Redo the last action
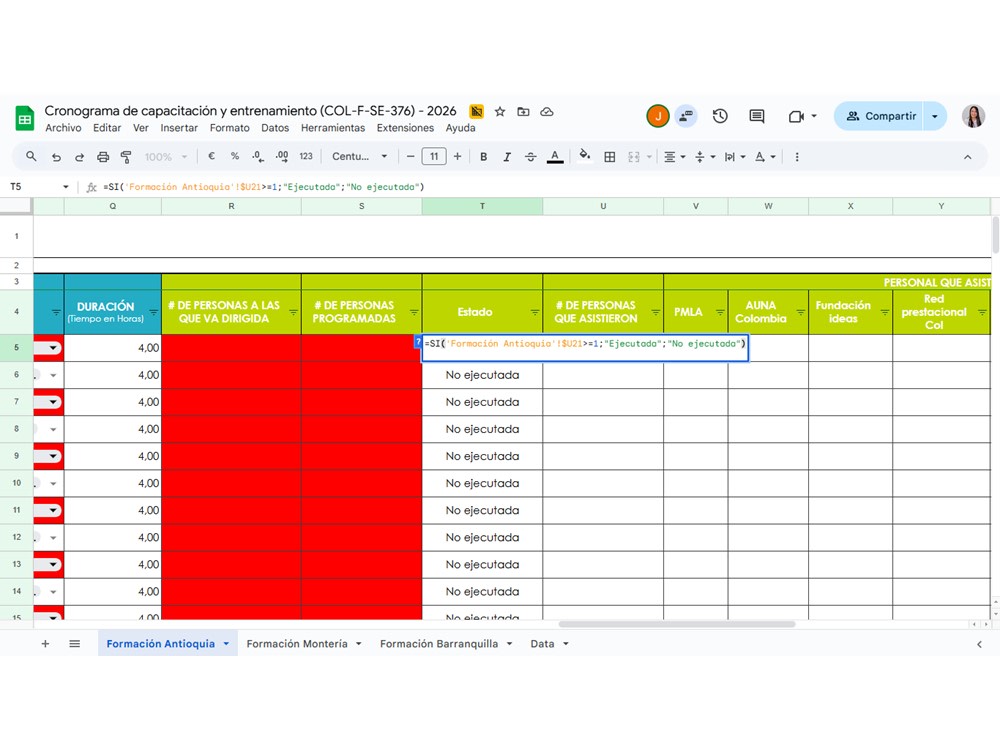 (x=79, y=157)
